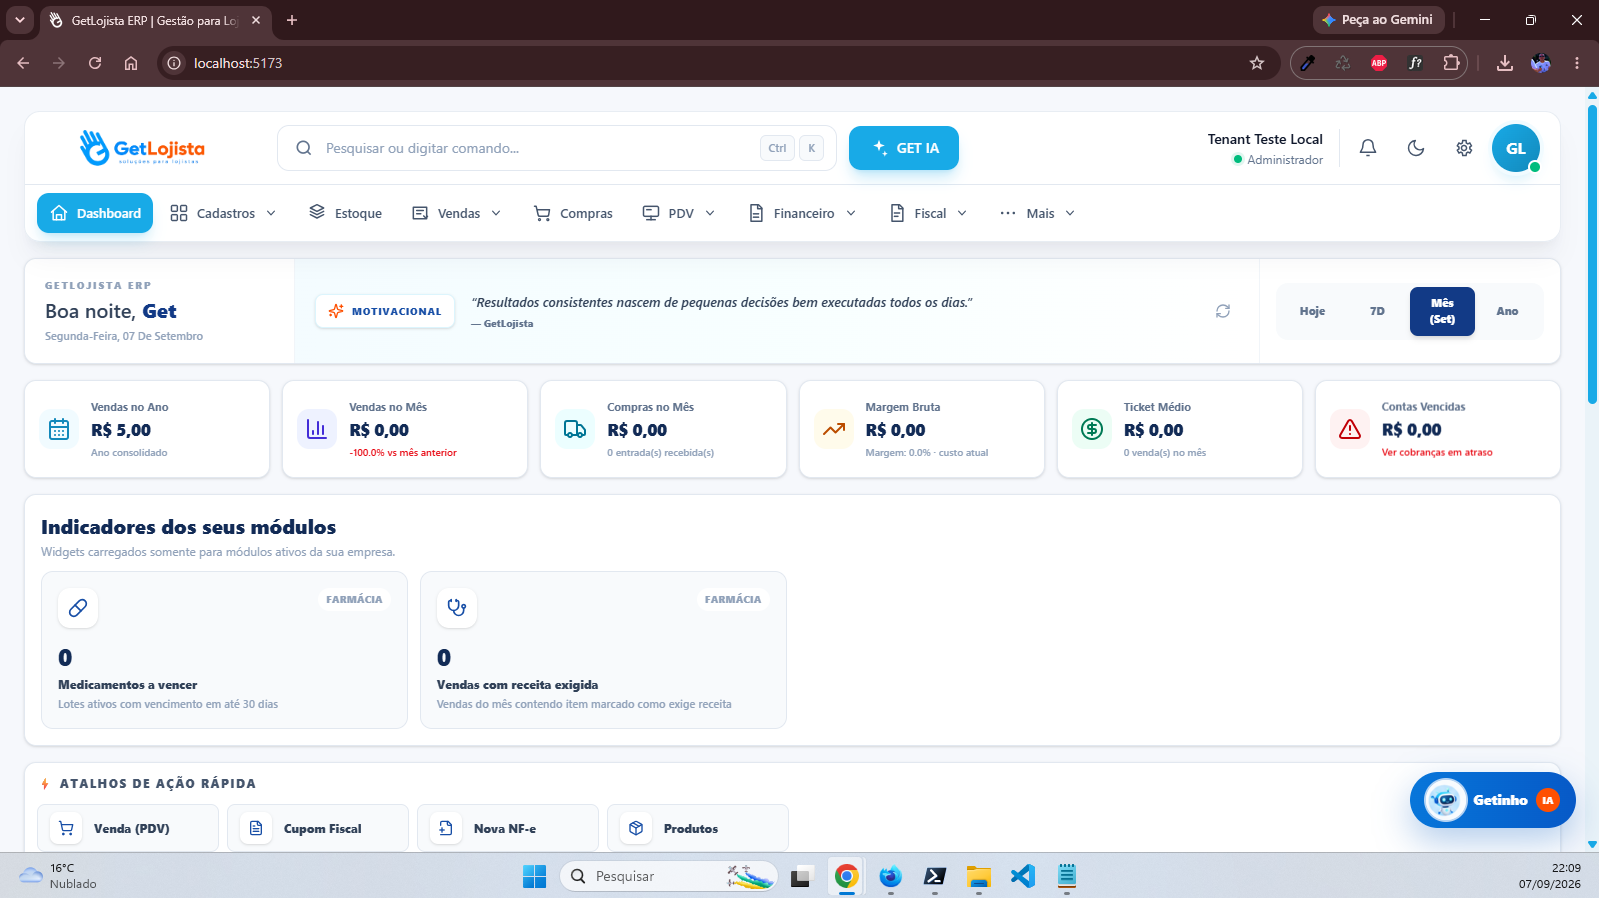Open File Explorer from taskbar
Screen dimensions: 1599x898
coord(978,876)
